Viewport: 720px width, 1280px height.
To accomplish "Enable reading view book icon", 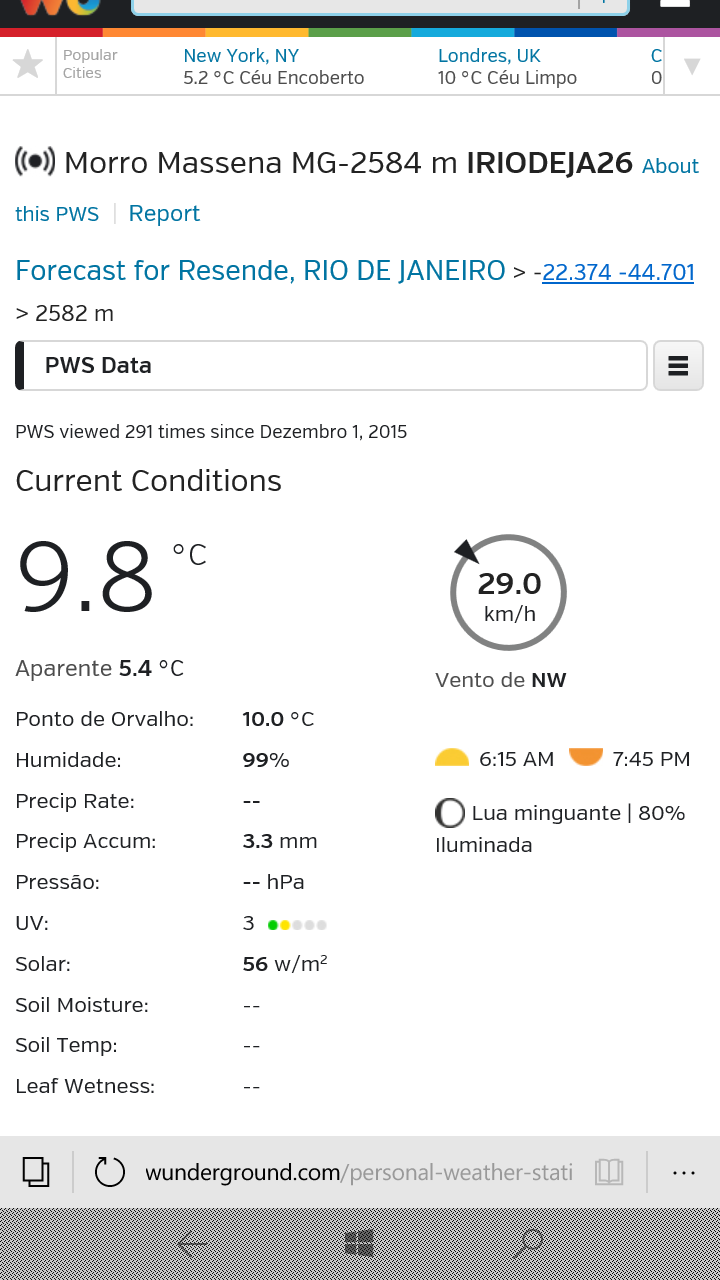I will point(609,1172).
